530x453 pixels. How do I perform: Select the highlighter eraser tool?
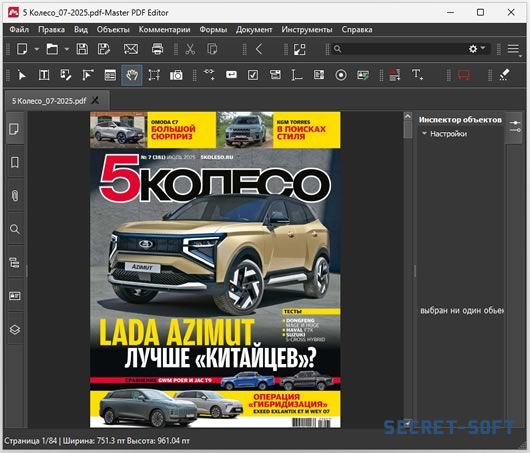click(504, 75)
